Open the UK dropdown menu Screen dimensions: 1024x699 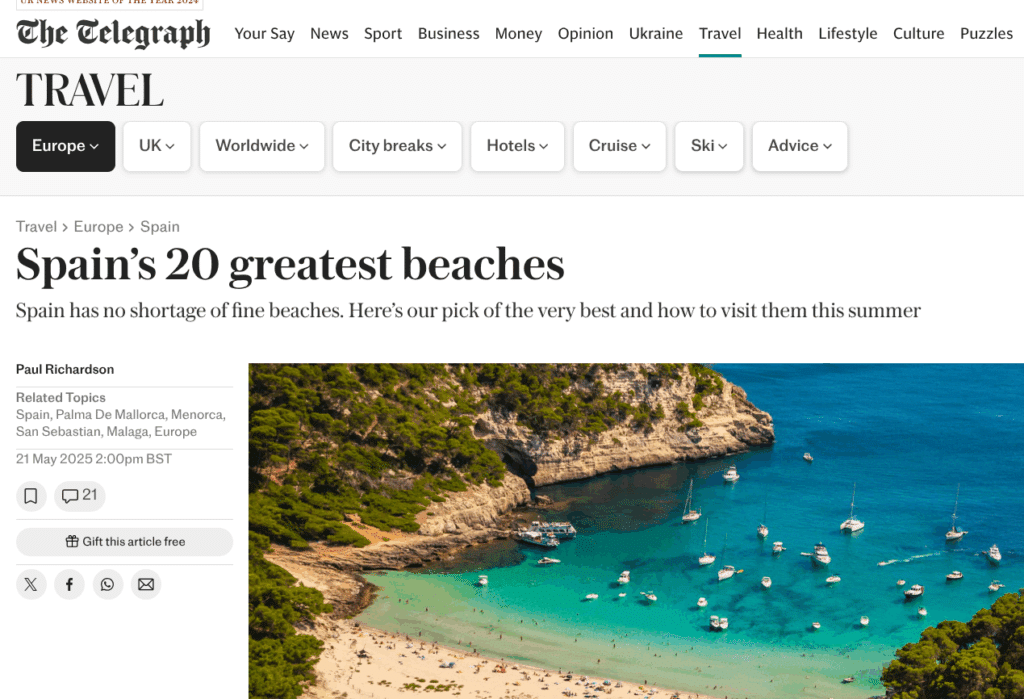[157, 146]
